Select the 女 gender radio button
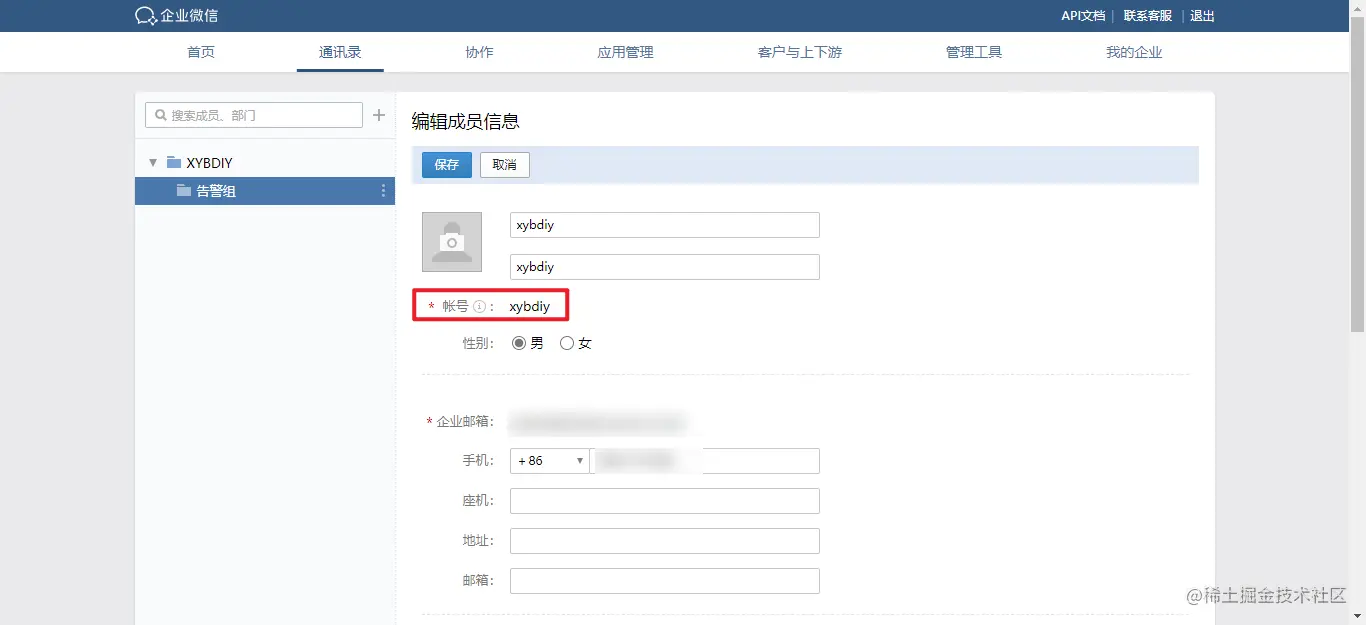This screenshot has width=1366, height=625. click(567, 343)
